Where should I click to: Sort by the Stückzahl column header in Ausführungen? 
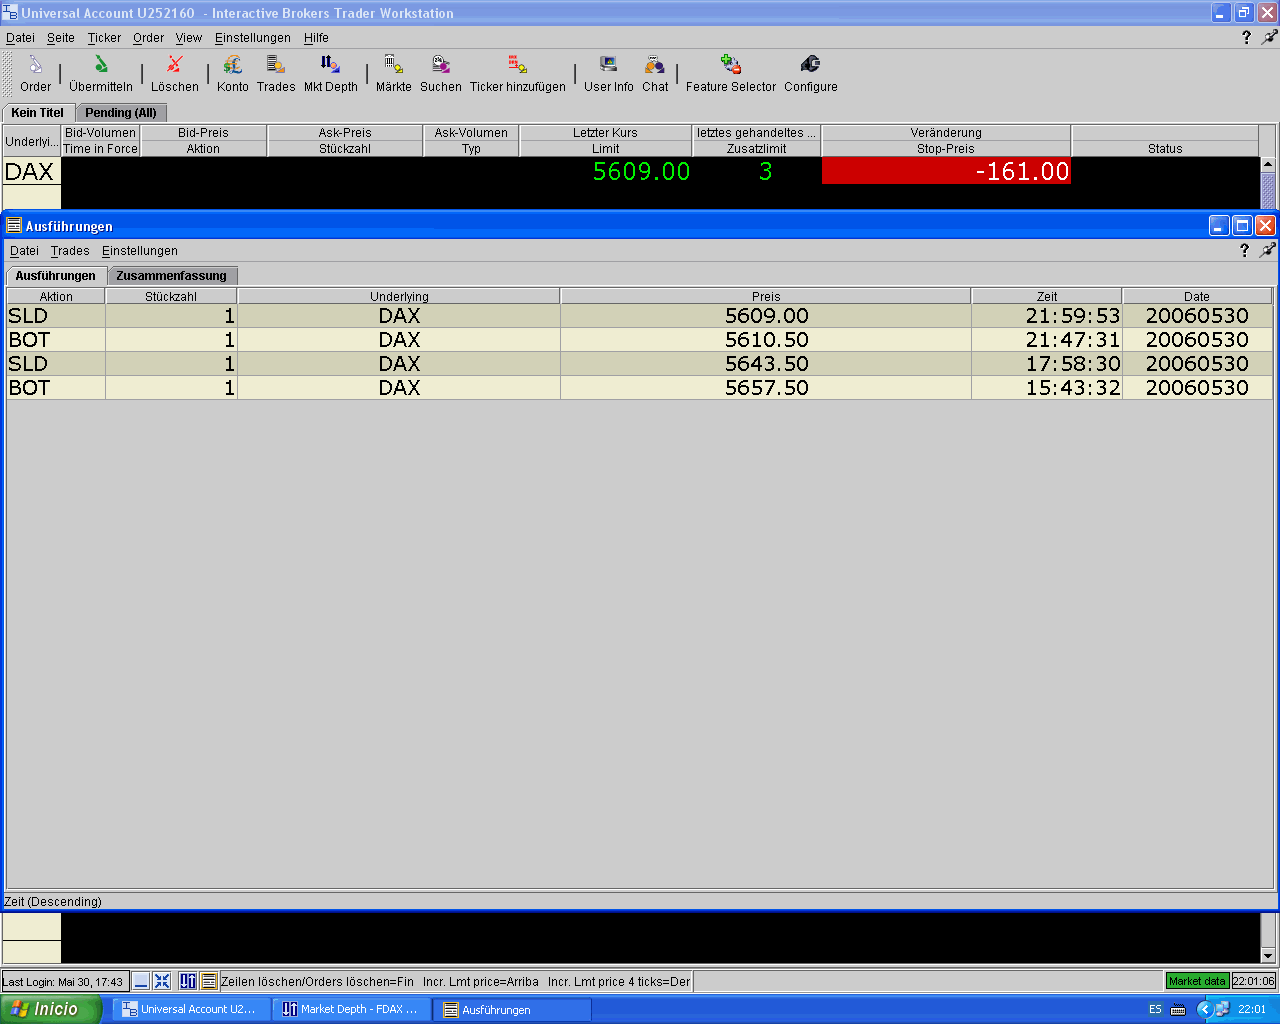point(171,296)
